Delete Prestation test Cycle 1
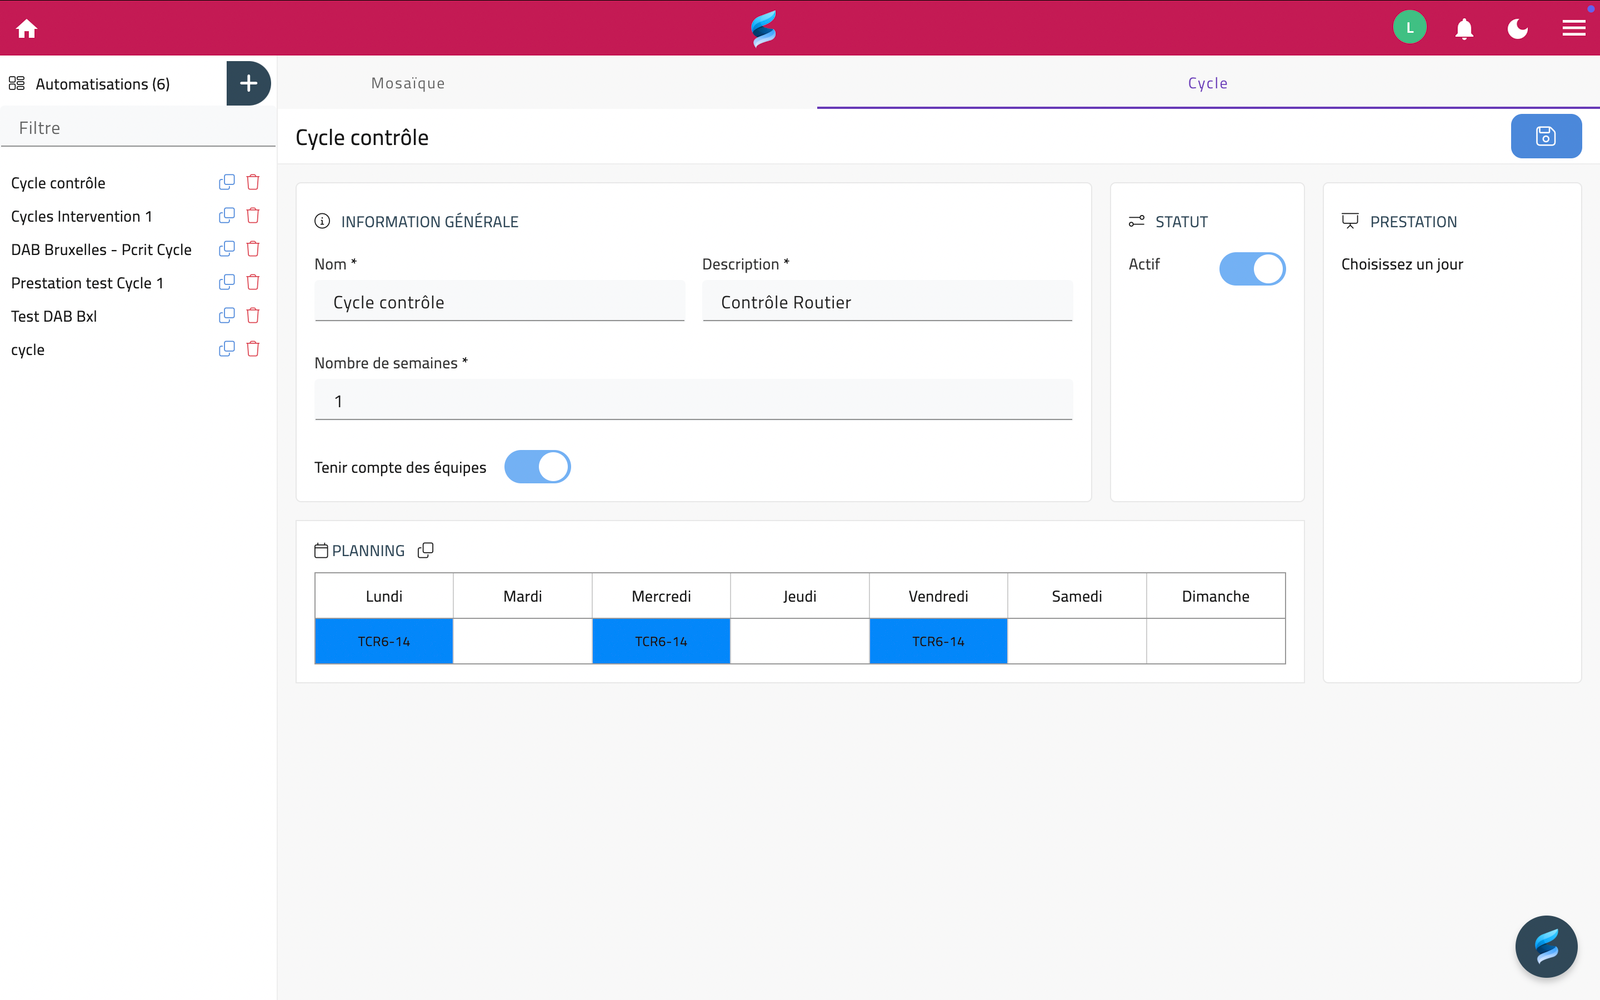Viewport: 1600px width, 1000px height. [x=253, y=282]
